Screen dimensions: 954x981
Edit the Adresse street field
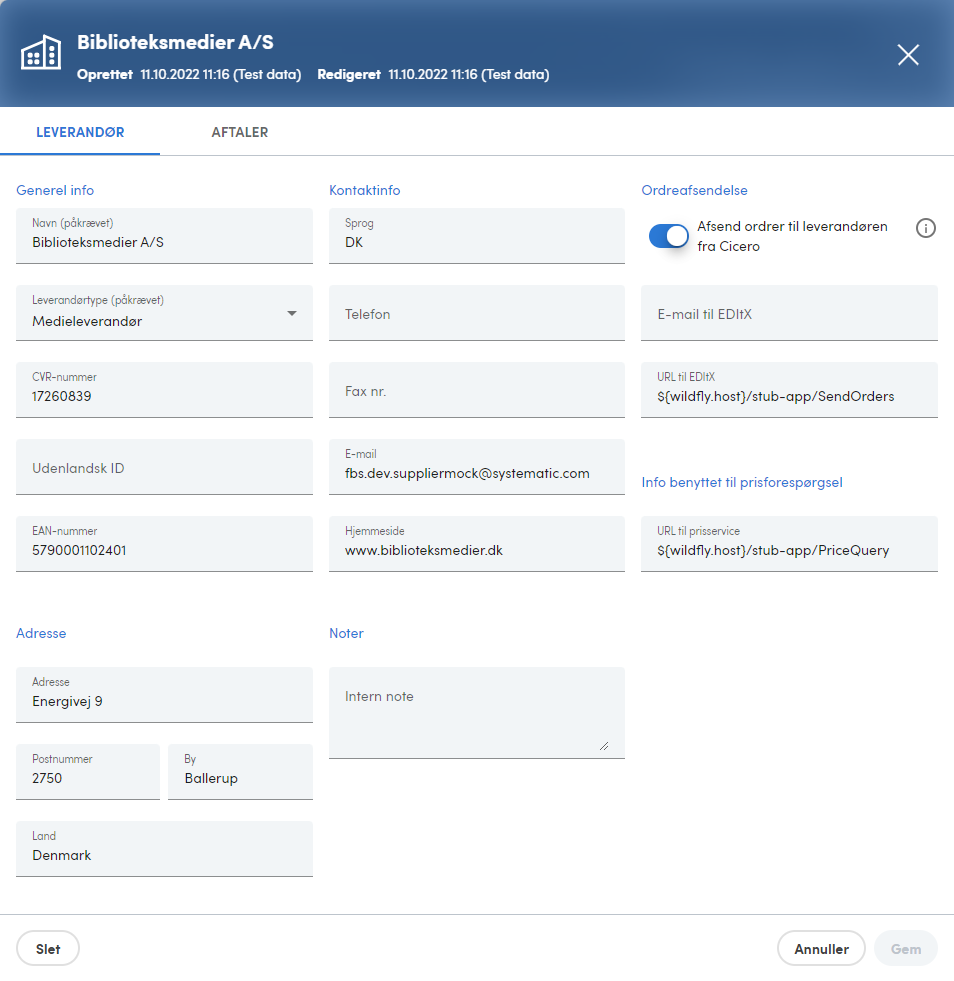point(164,694)
